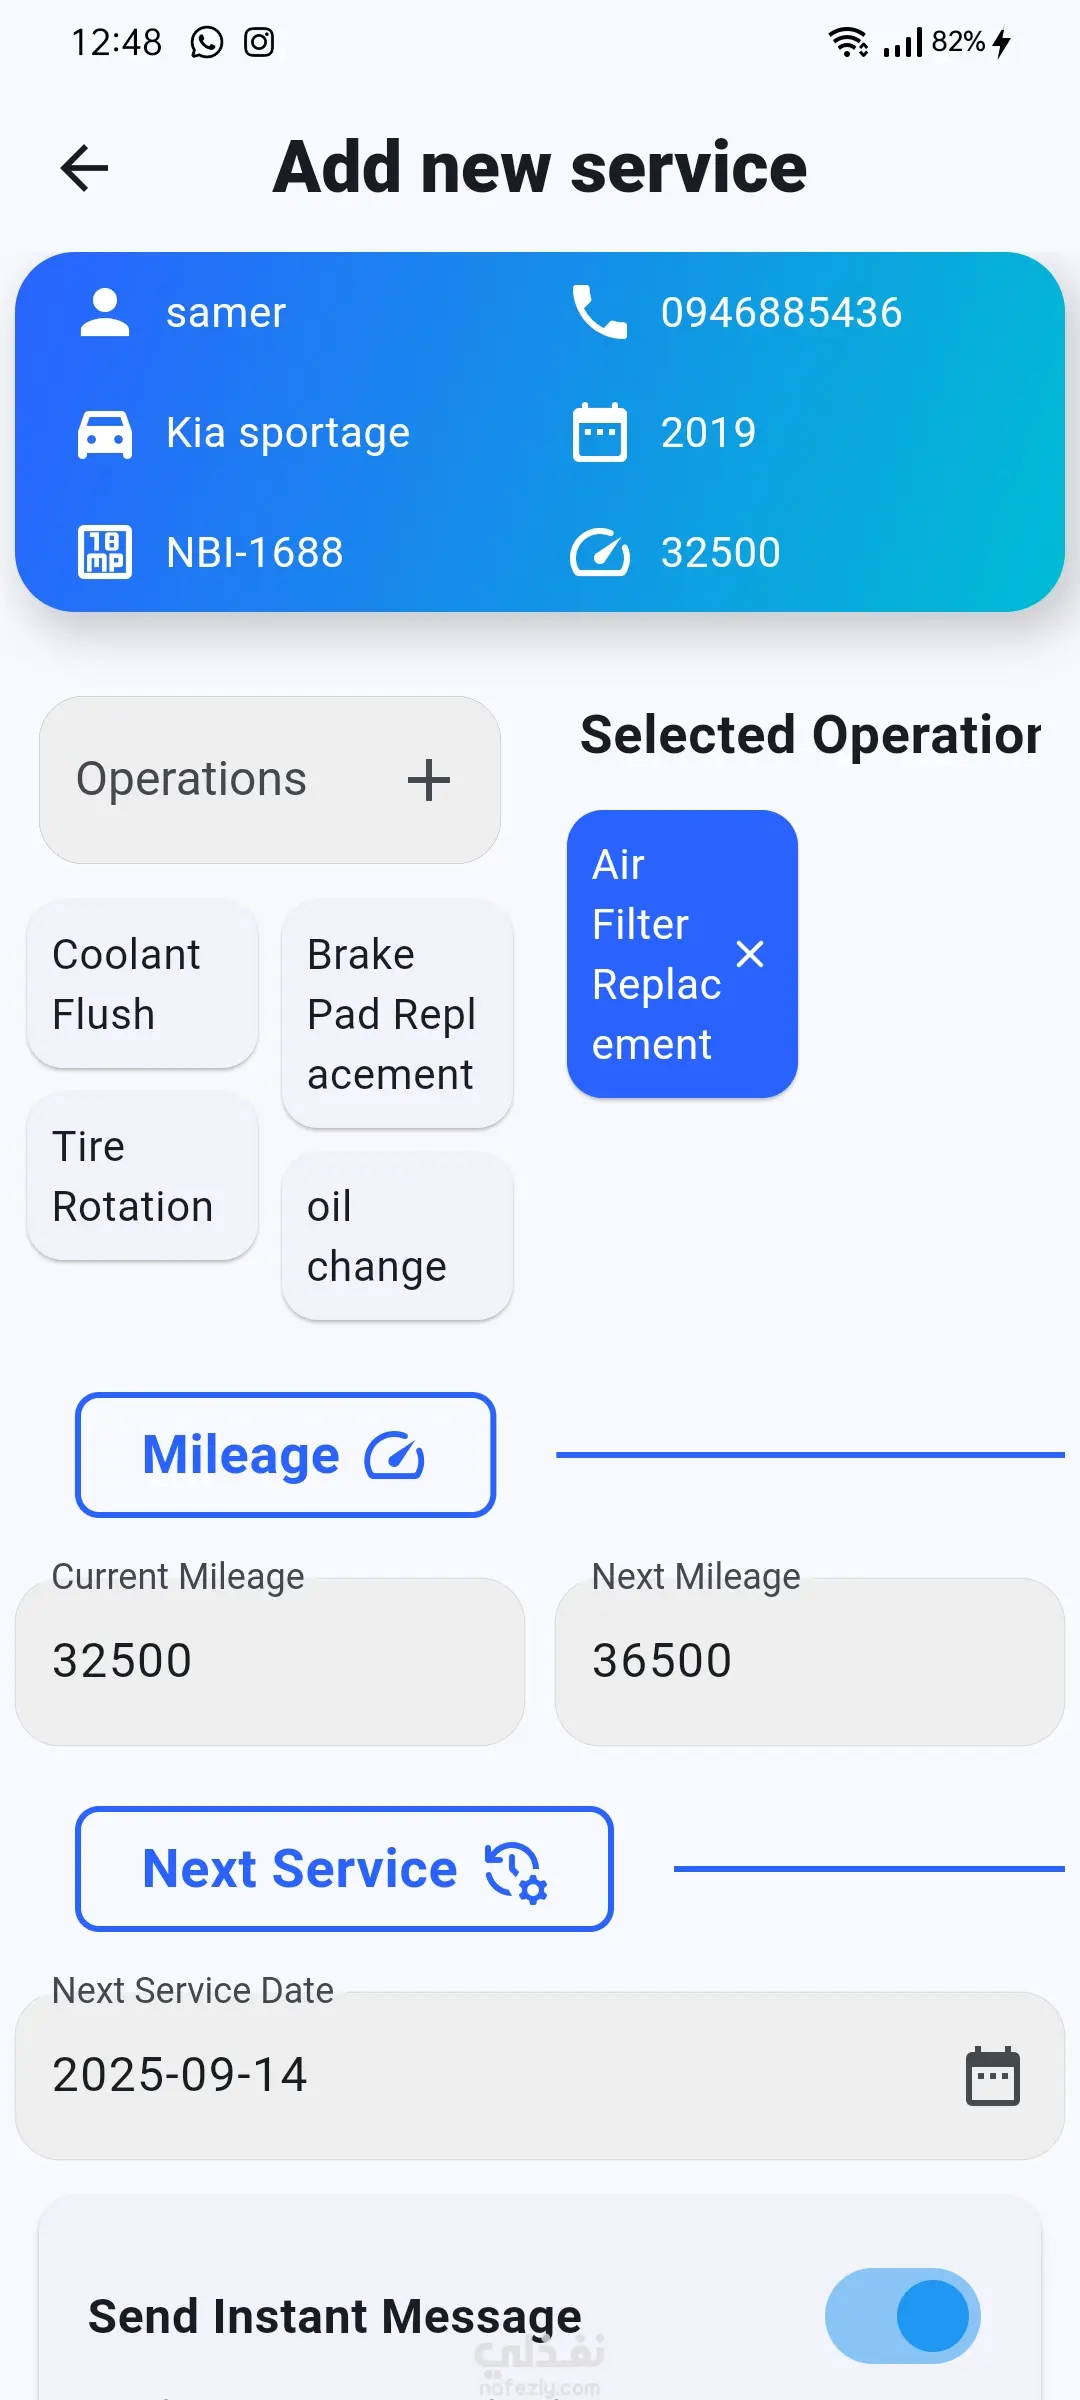Toggle Send Instant Message switch

[902, 2315]
